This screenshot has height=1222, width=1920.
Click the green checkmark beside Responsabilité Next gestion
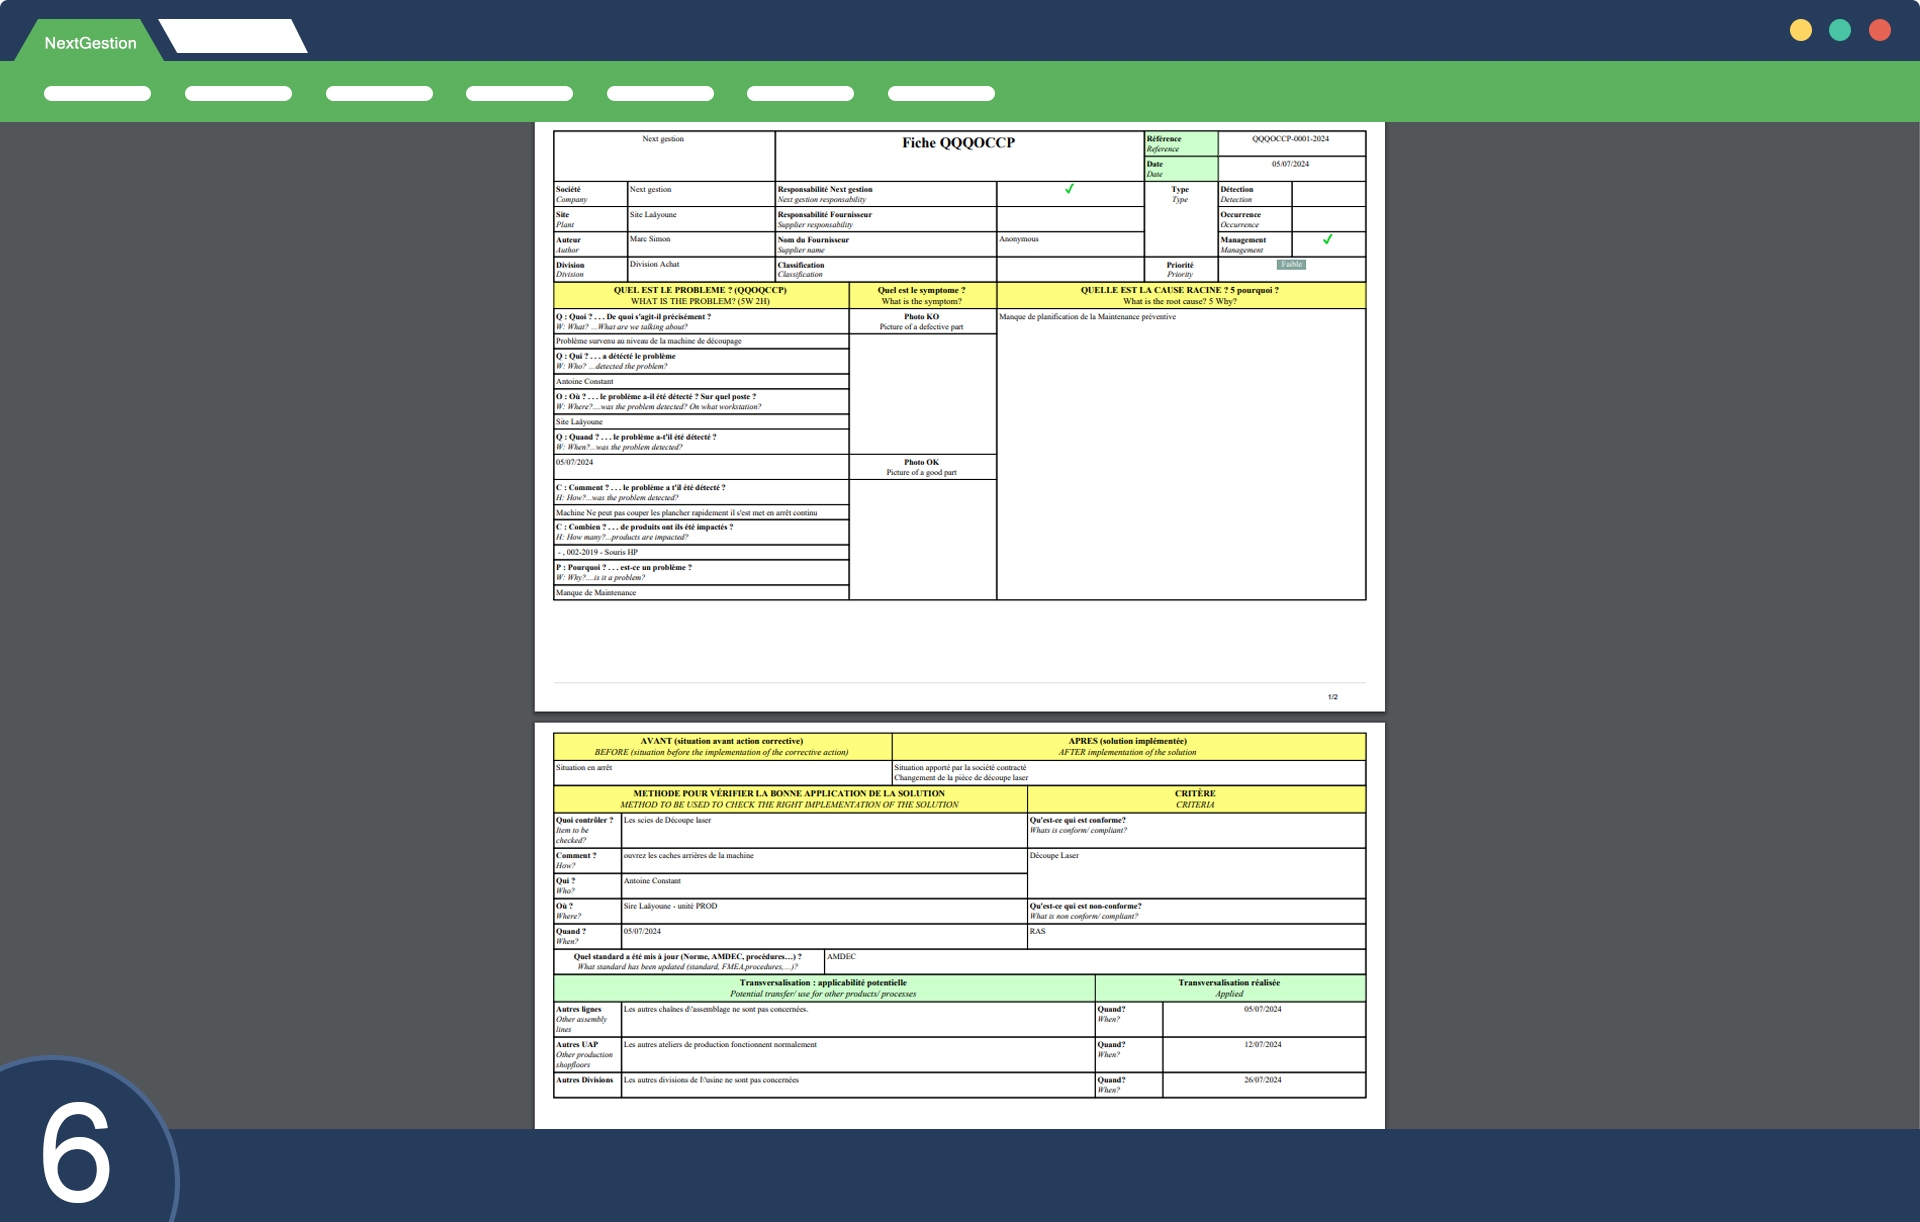coord(1069,189)
